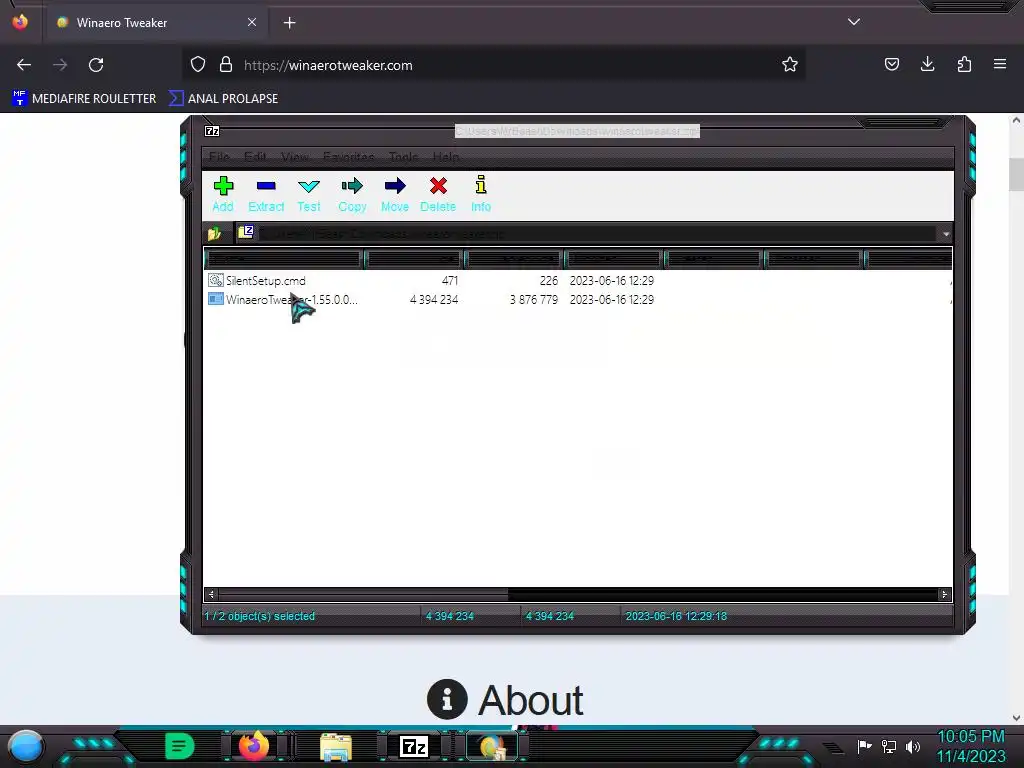Open the MEDIAFIRE ROULETTER bookmark

click(85, 99)
